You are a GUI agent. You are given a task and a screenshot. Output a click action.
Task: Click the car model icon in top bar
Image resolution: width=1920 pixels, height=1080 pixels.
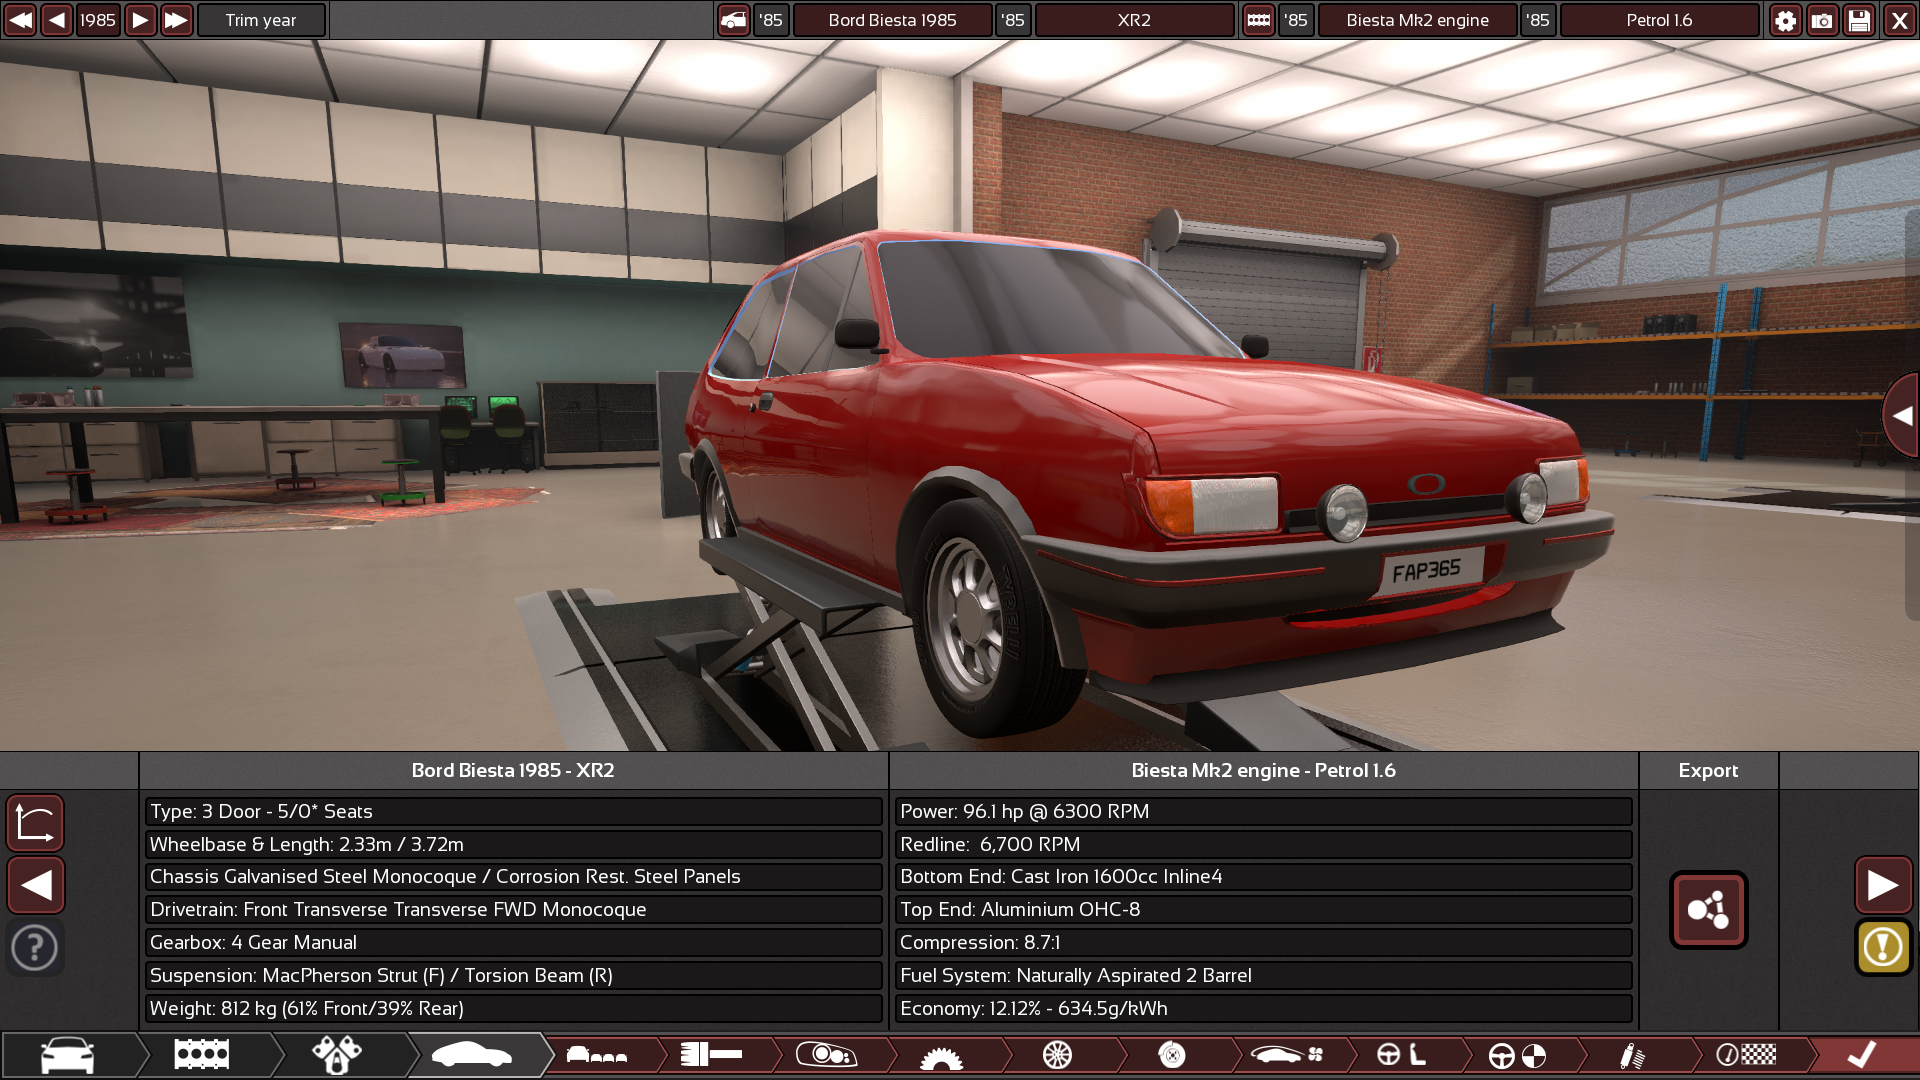[x=734, y=20]
